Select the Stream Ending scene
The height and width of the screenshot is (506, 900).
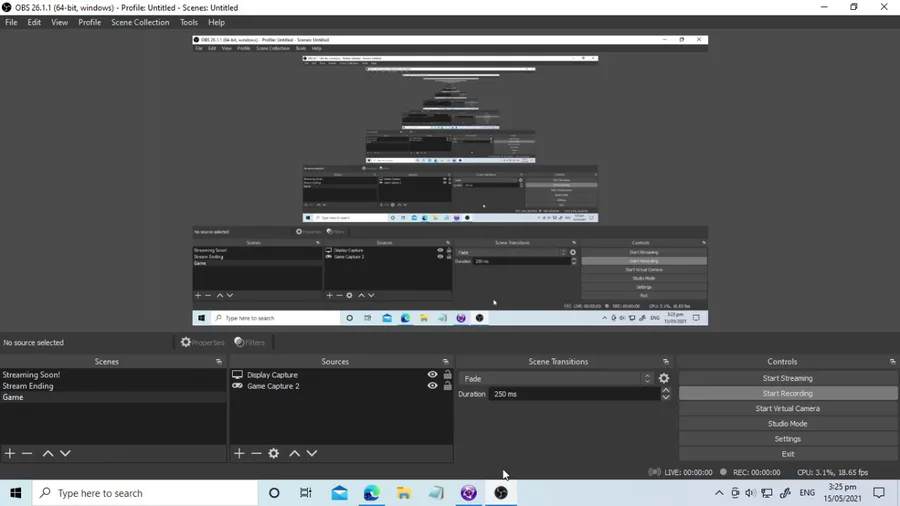[113, 386]
